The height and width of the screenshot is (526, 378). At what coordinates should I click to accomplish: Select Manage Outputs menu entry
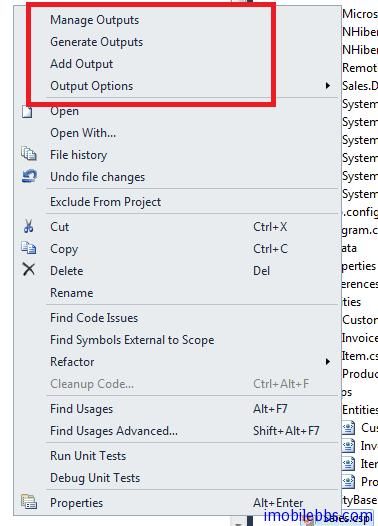pyautogui.click(x=95, y=20)
